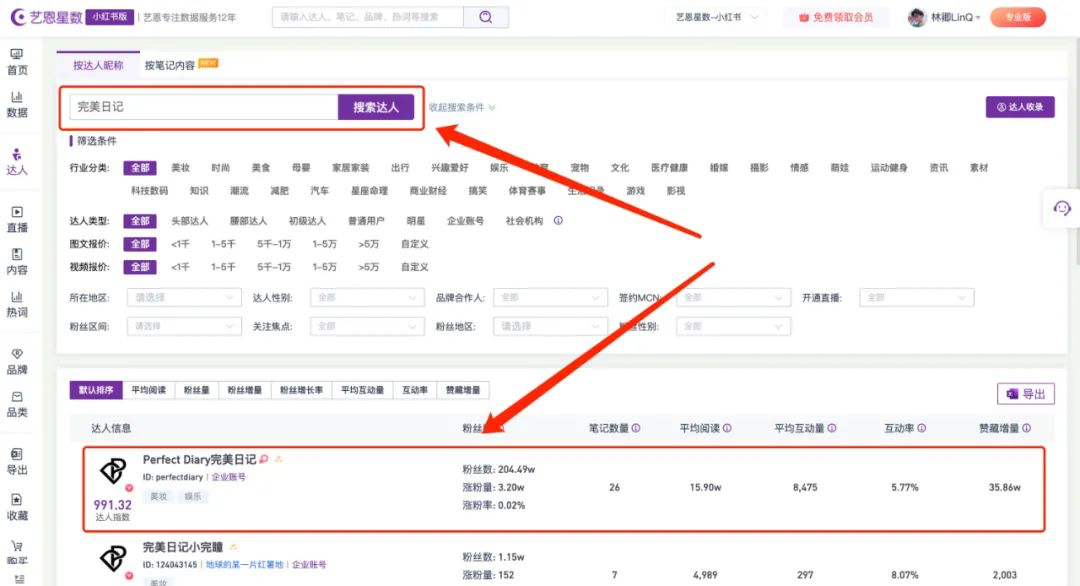Select 头部达人 under influencer type
Viewport: 1080px width, 586px height.
pyautogui.click(x=189, y=221)
